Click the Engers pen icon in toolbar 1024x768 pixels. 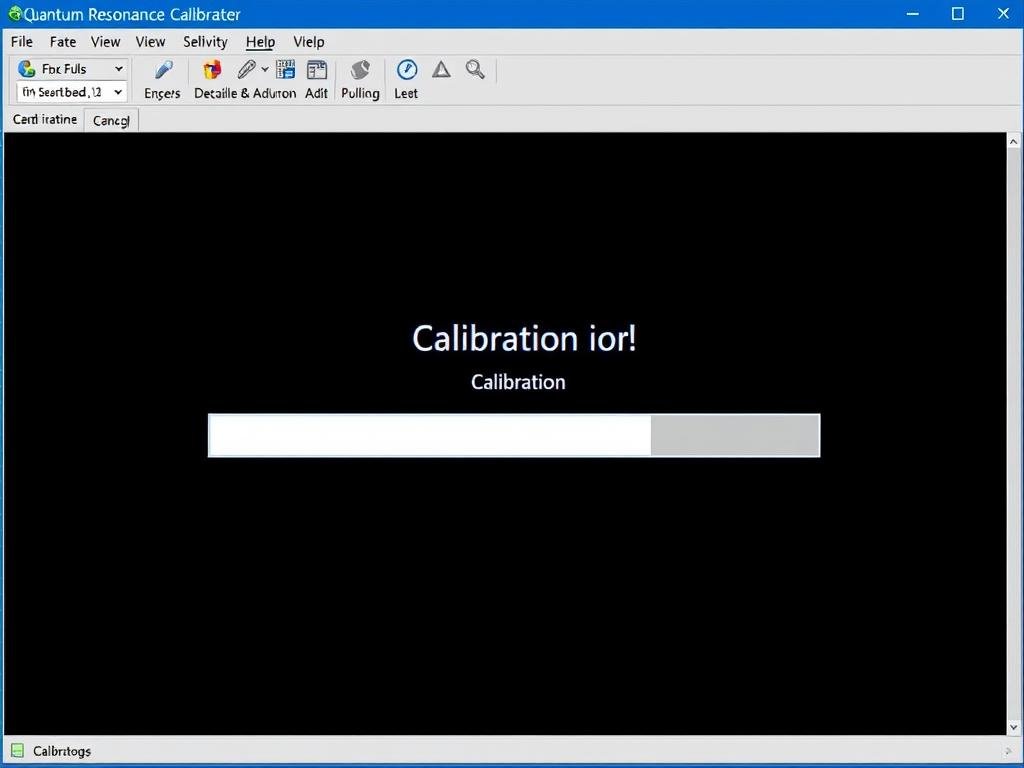(x=162, y=70)
